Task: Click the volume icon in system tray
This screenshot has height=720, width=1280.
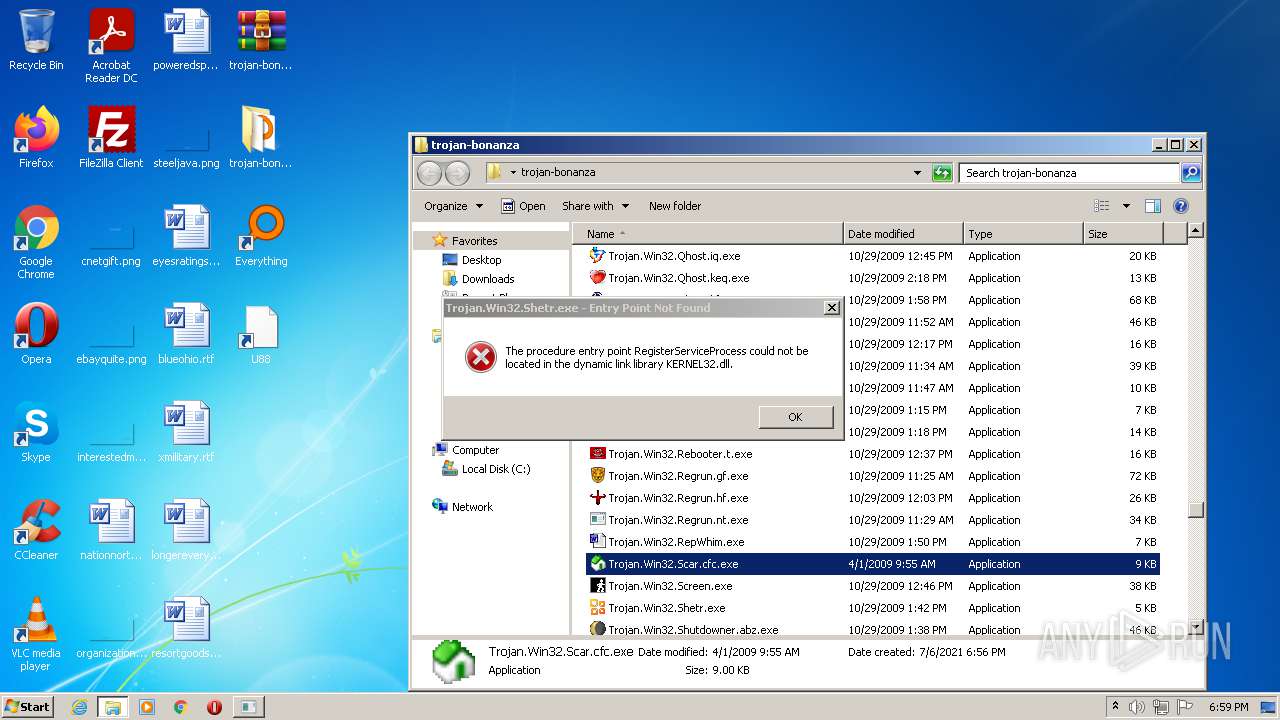Action: (1136, 707)
